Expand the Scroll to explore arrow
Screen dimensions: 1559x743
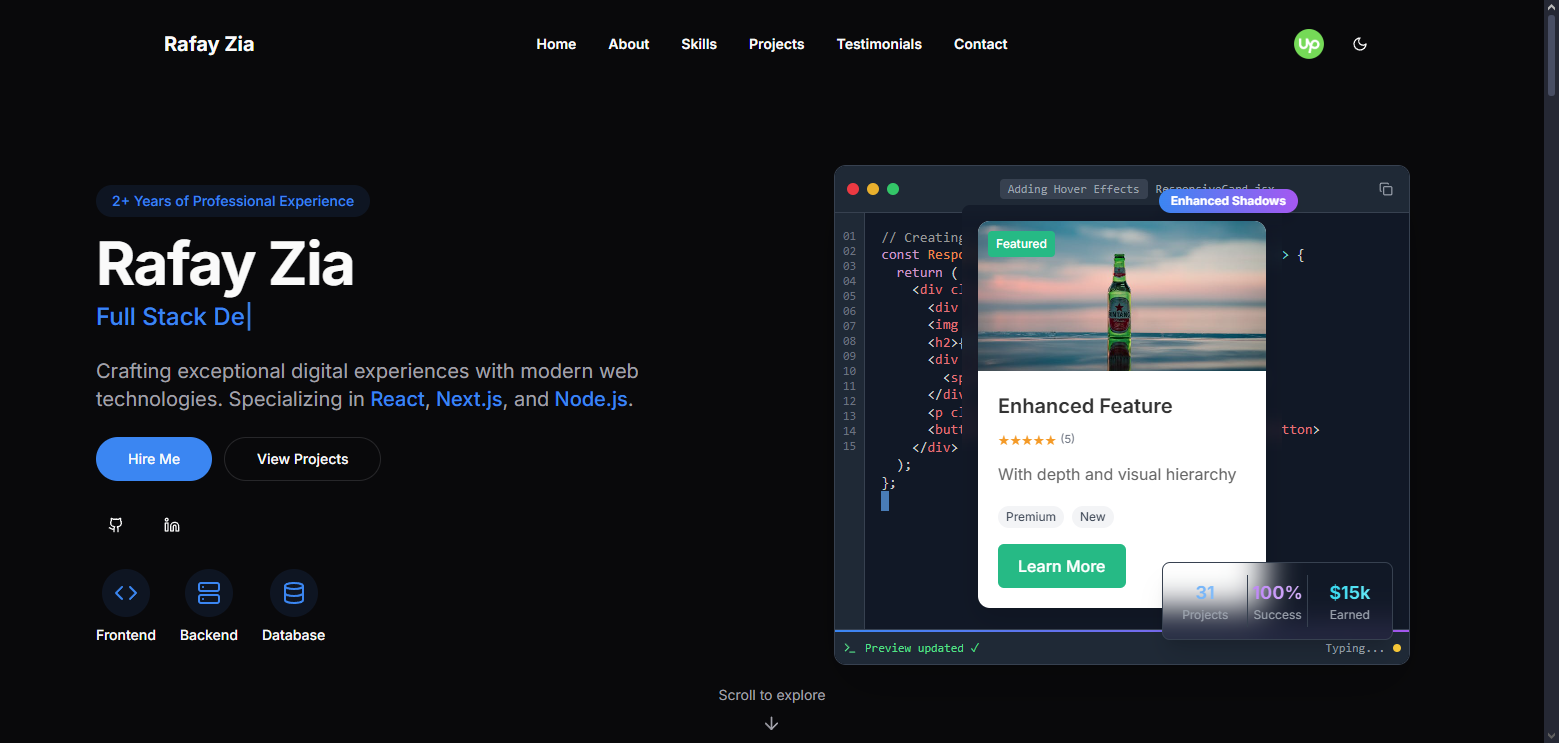pyautogui.click(x=771, y=722)
